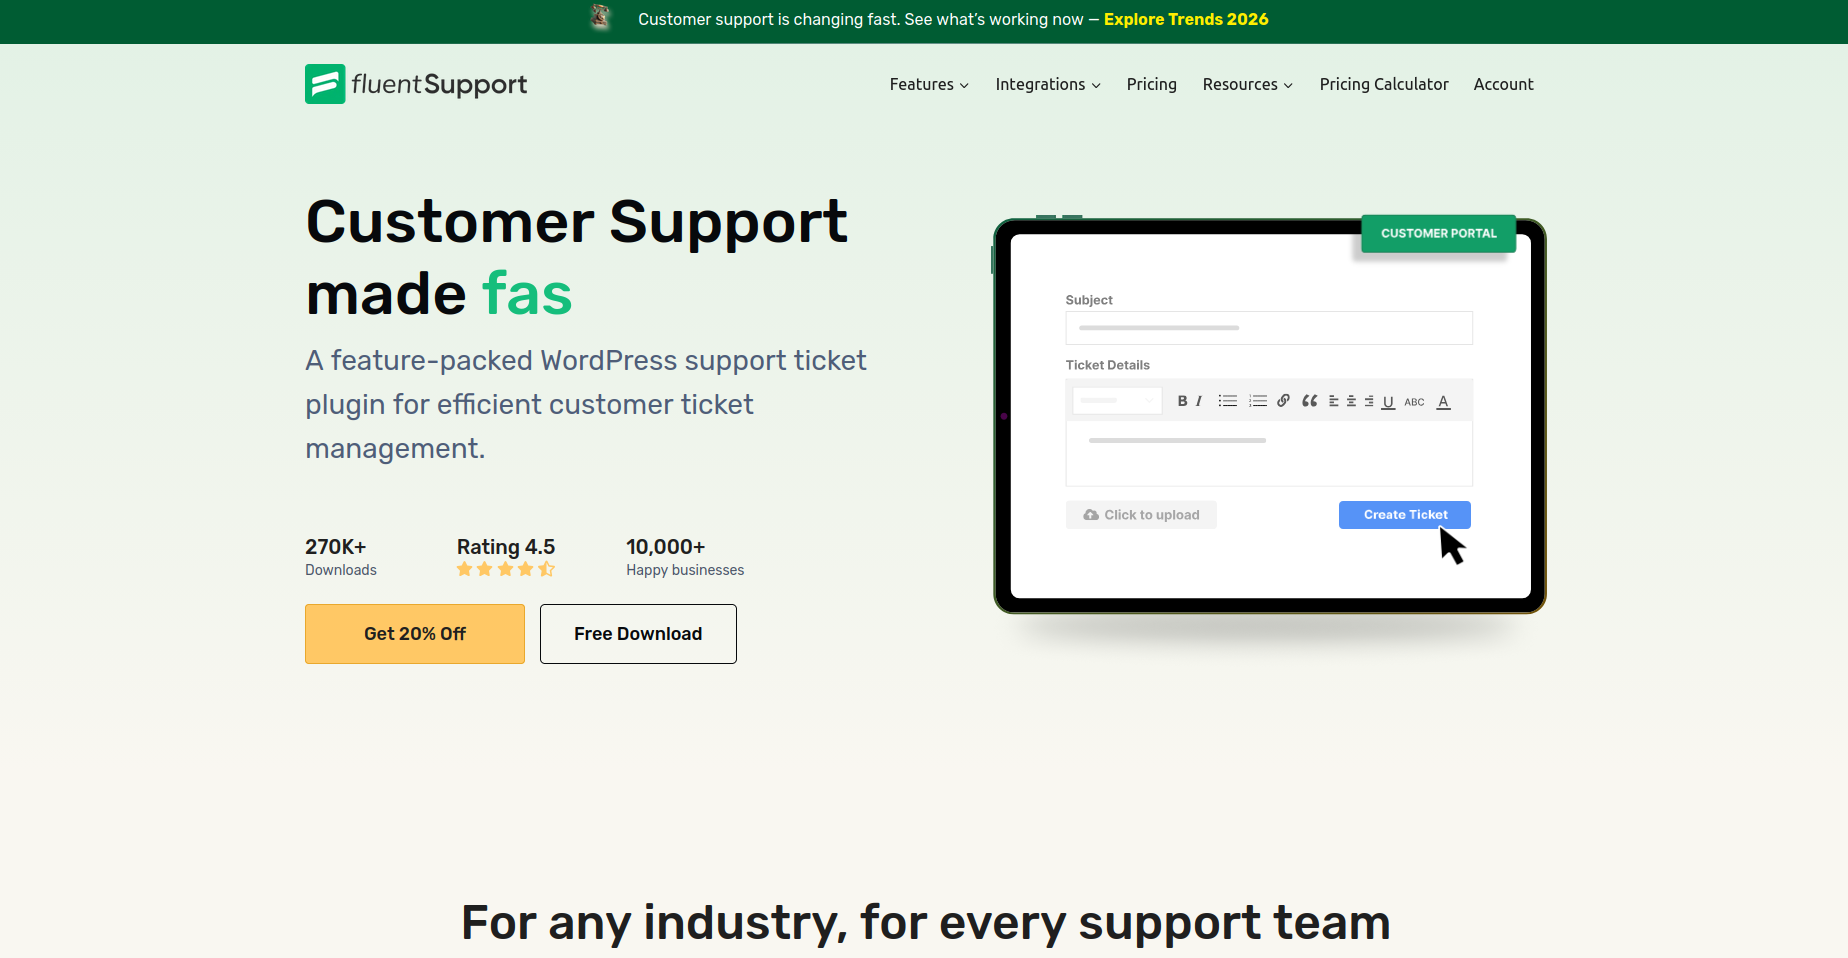Click the CUSTOMER PORTAL badge

coord(1439,233)
